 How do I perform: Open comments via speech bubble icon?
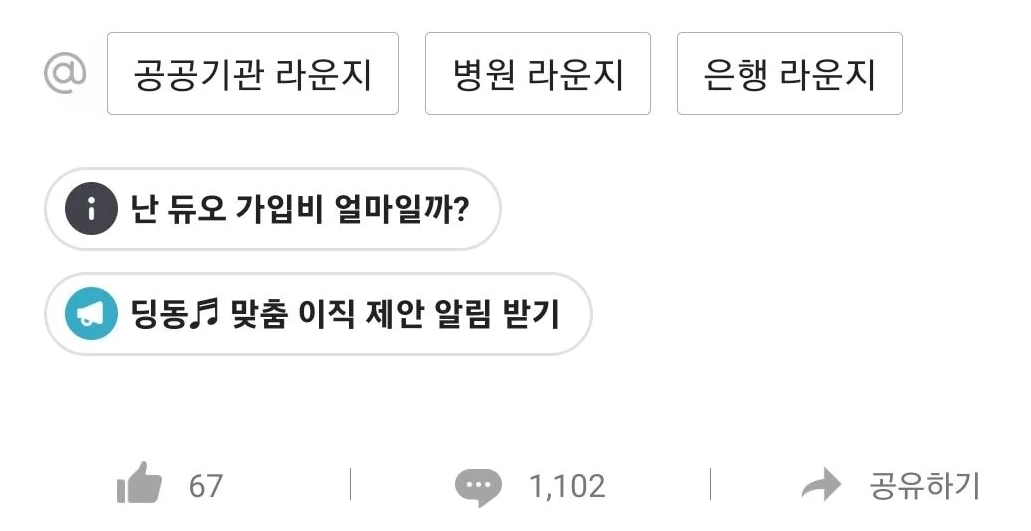(x=478, y=487)
